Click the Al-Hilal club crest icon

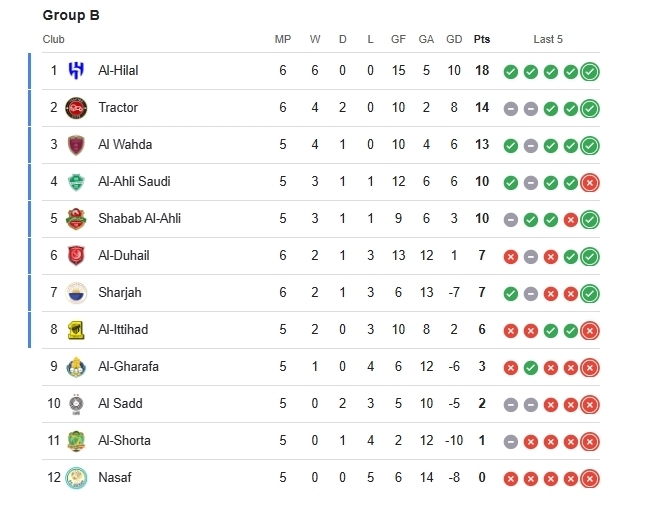(x=76, y=71)
